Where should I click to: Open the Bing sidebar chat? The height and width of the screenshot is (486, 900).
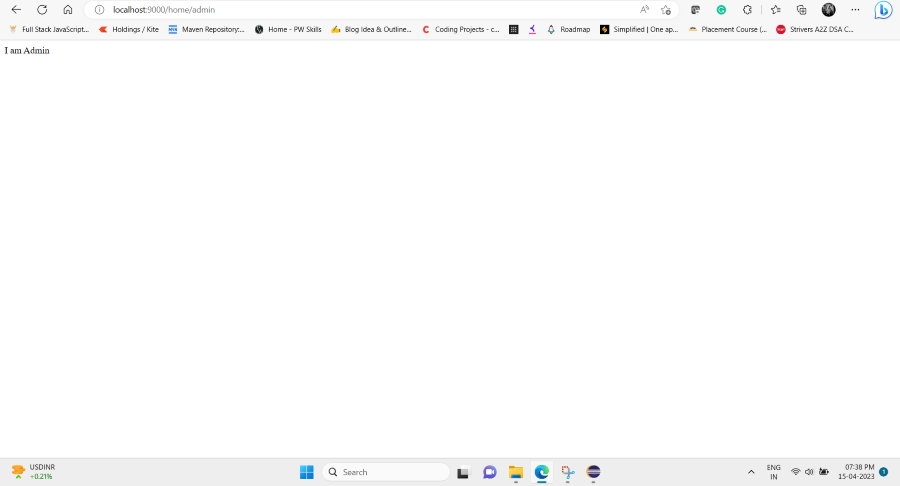883,10
